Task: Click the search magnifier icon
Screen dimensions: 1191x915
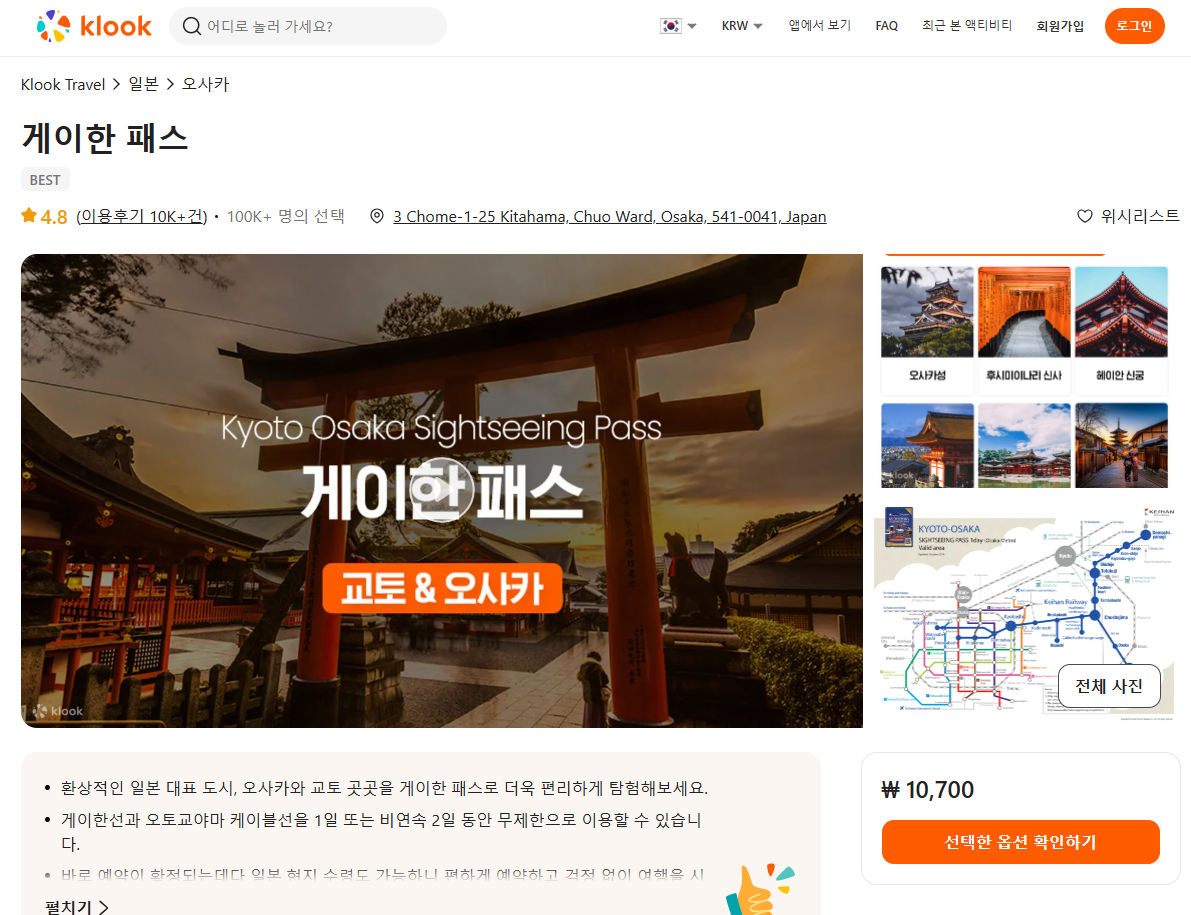Action: click(x=192, y=26)
